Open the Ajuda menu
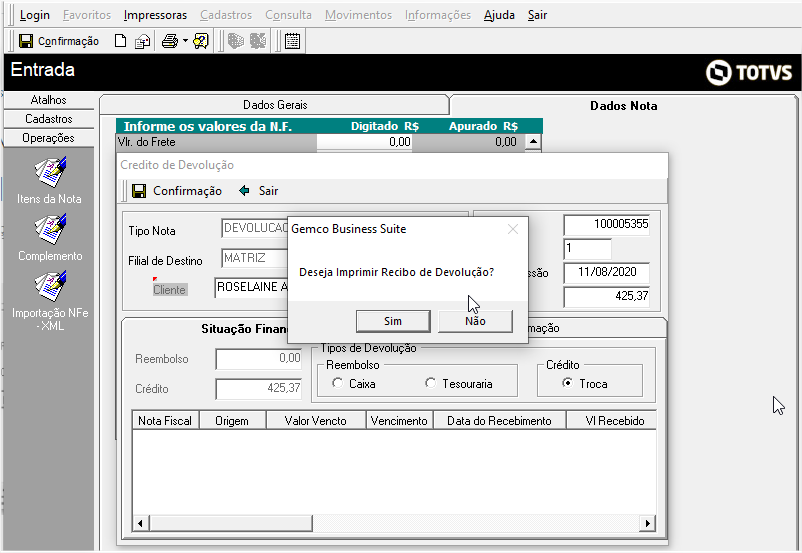Screen dimensions: 802x553 [x=499, y=15]
